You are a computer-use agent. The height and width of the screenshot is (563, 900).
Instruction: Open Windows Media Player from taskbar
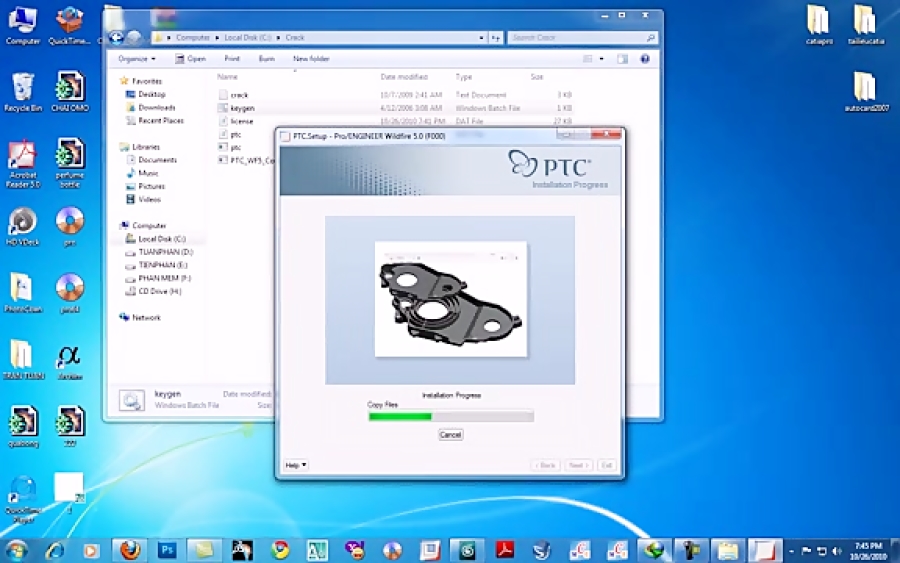(90, 551)
